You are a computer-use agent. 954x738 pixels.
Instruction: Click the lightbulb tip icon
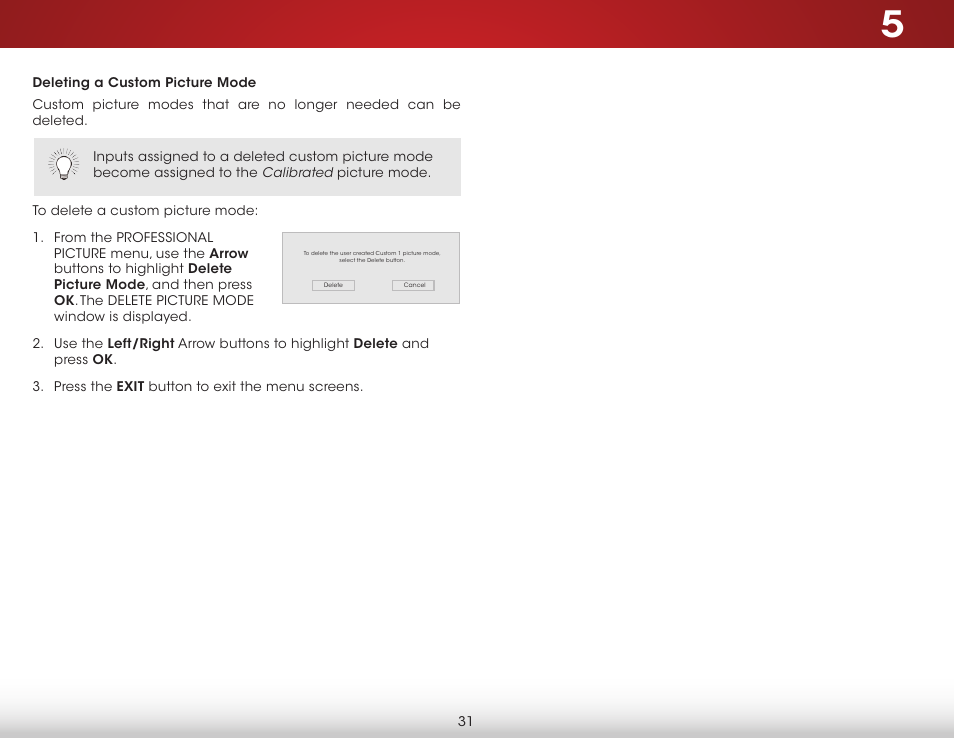pos(63,164)
